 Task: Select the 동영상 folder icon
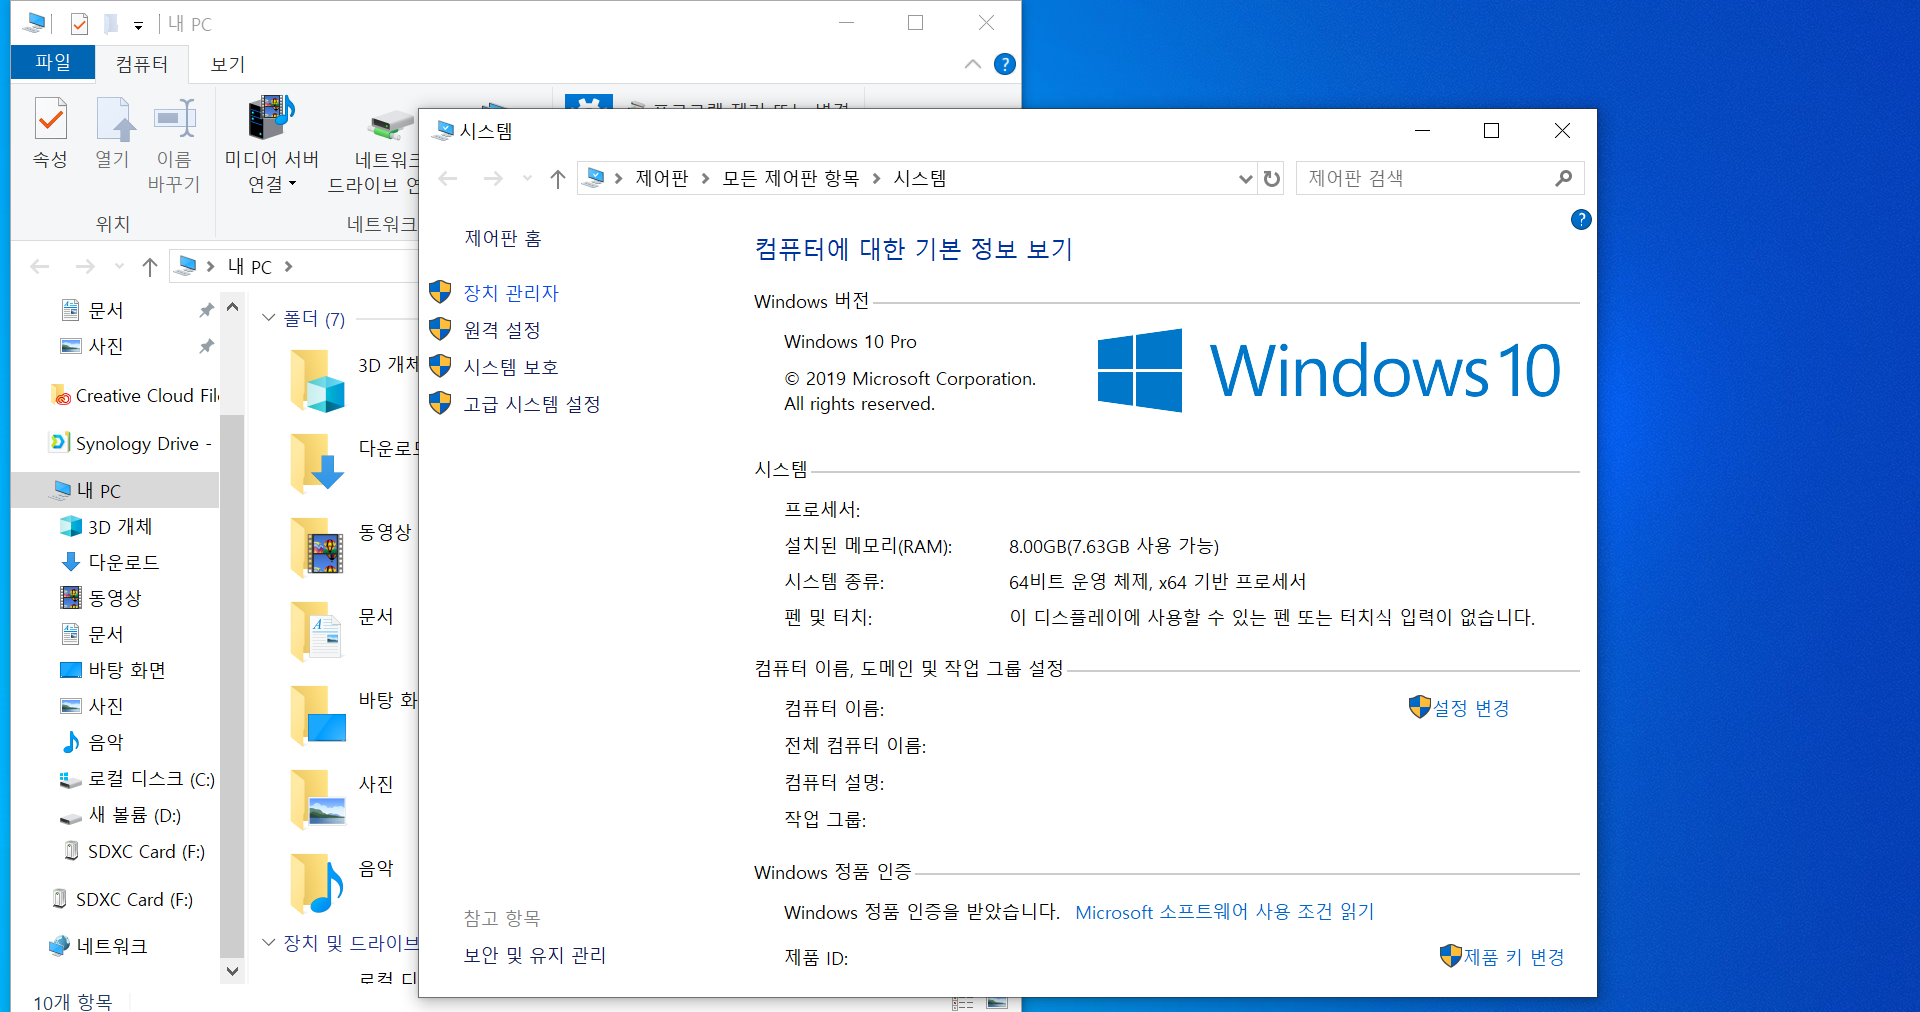coord(318,548)
